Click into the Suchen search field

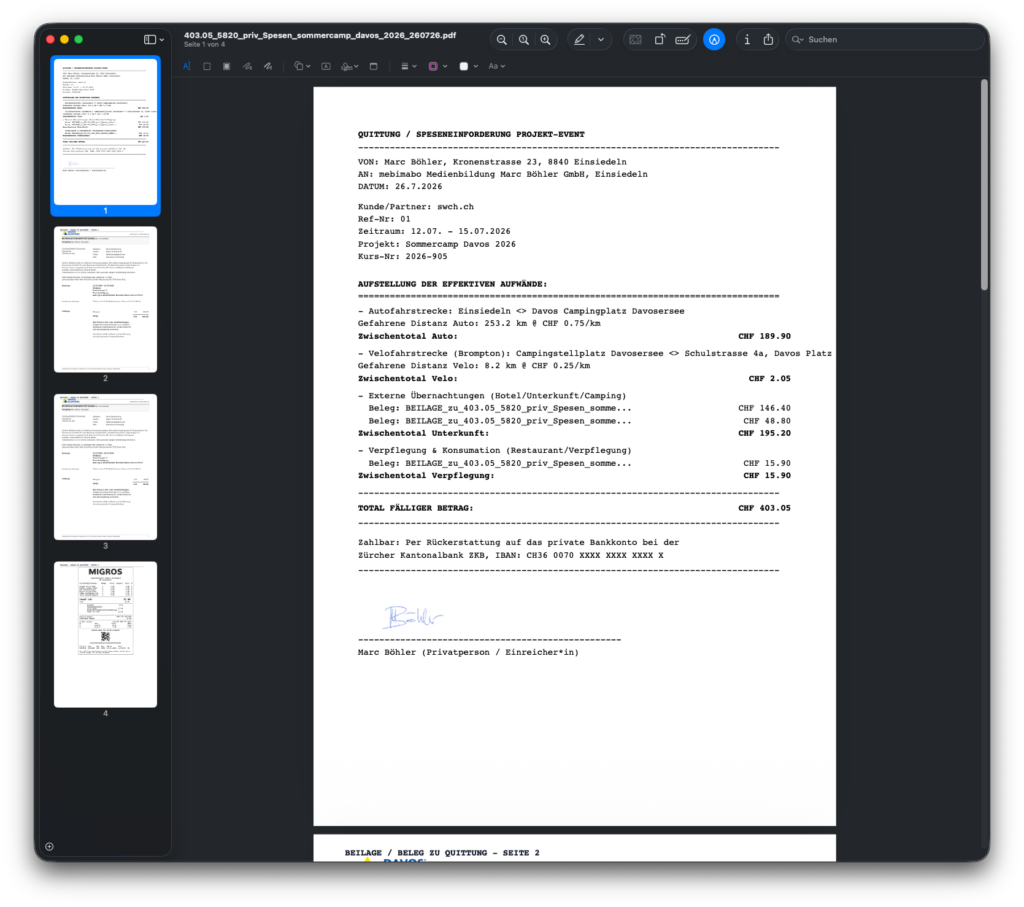(885, 40)
